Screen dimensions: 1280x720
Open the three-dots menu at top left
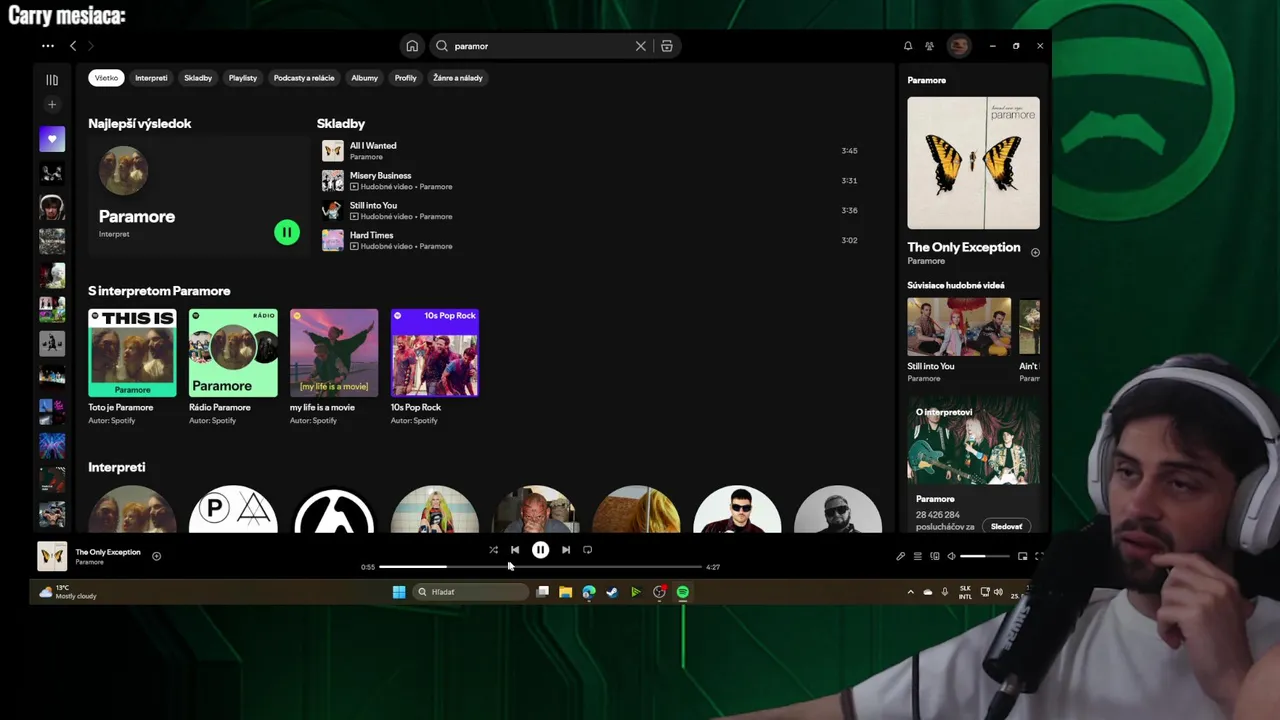48,46
